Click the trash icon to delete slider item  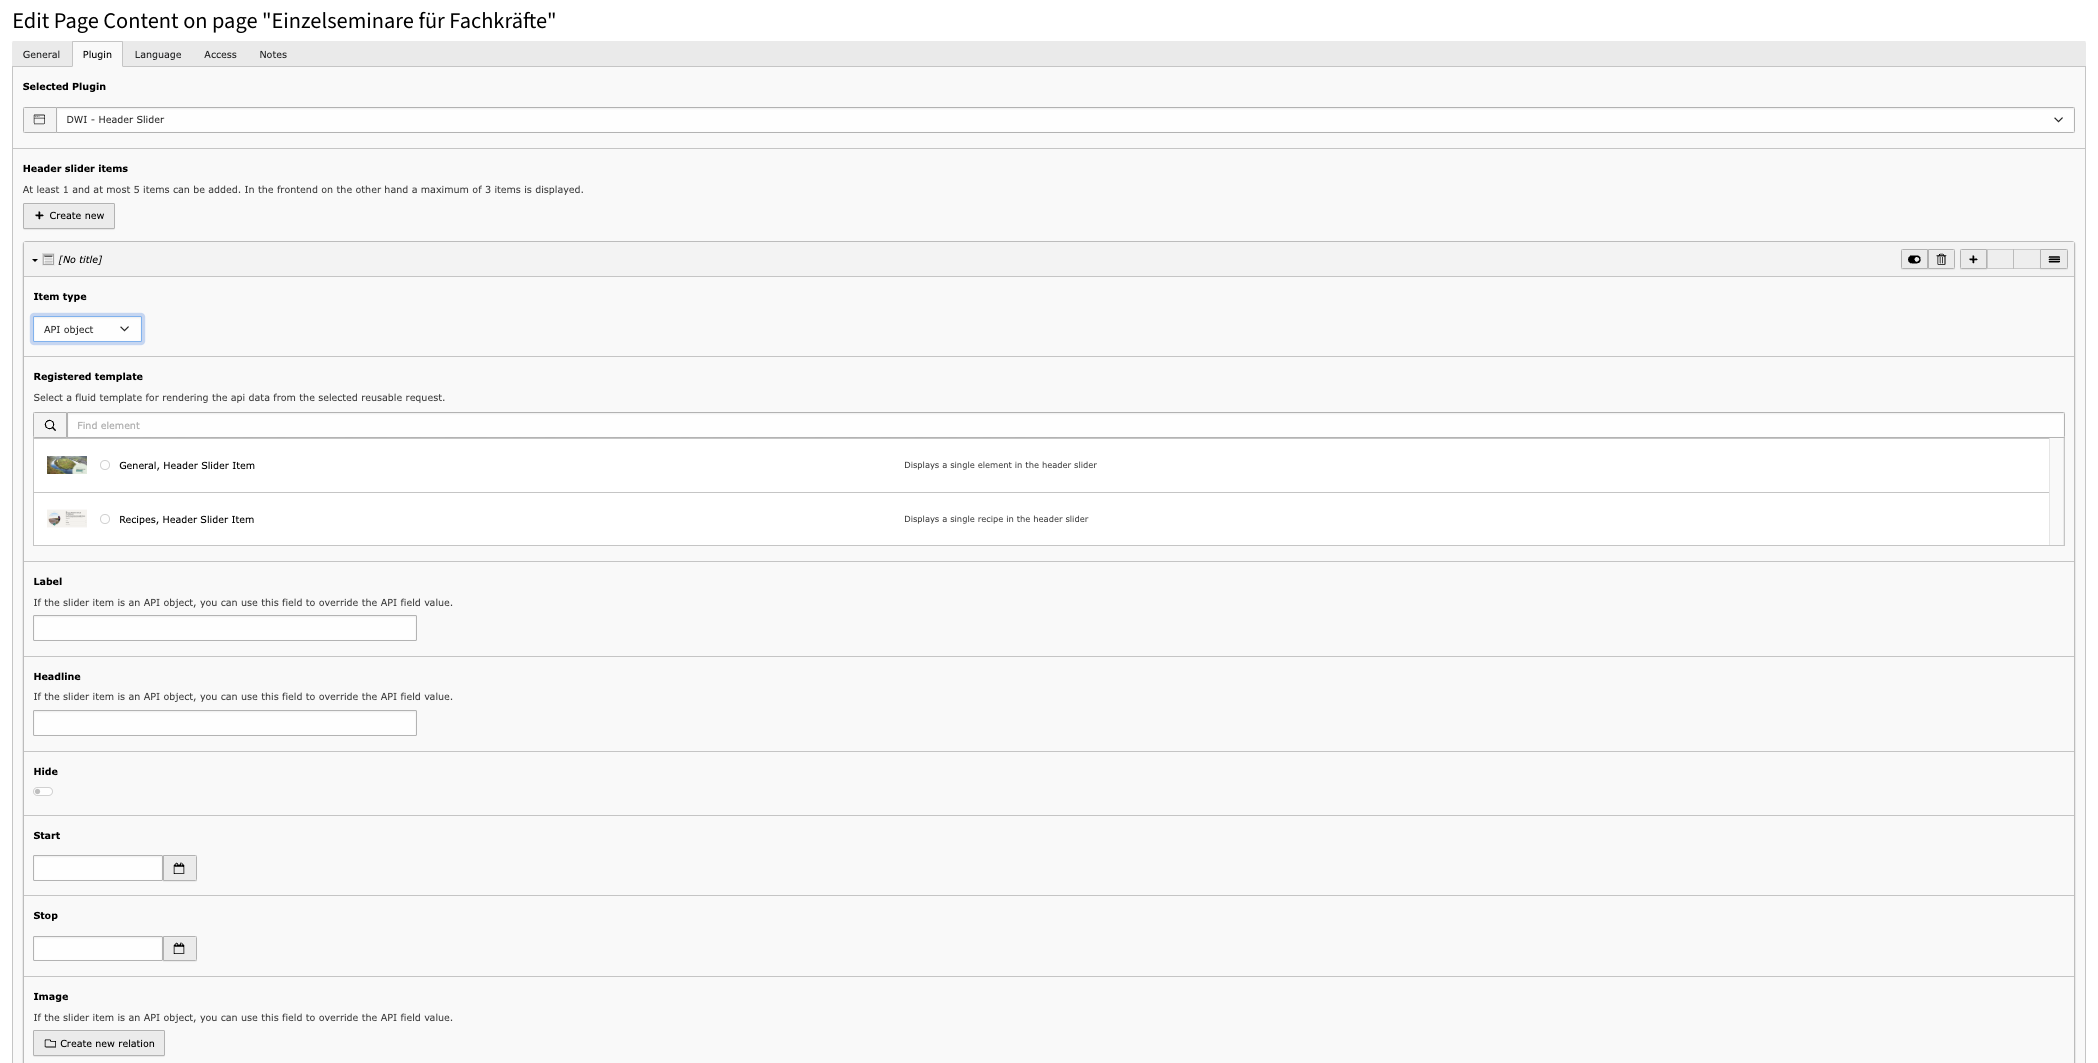1941,260
